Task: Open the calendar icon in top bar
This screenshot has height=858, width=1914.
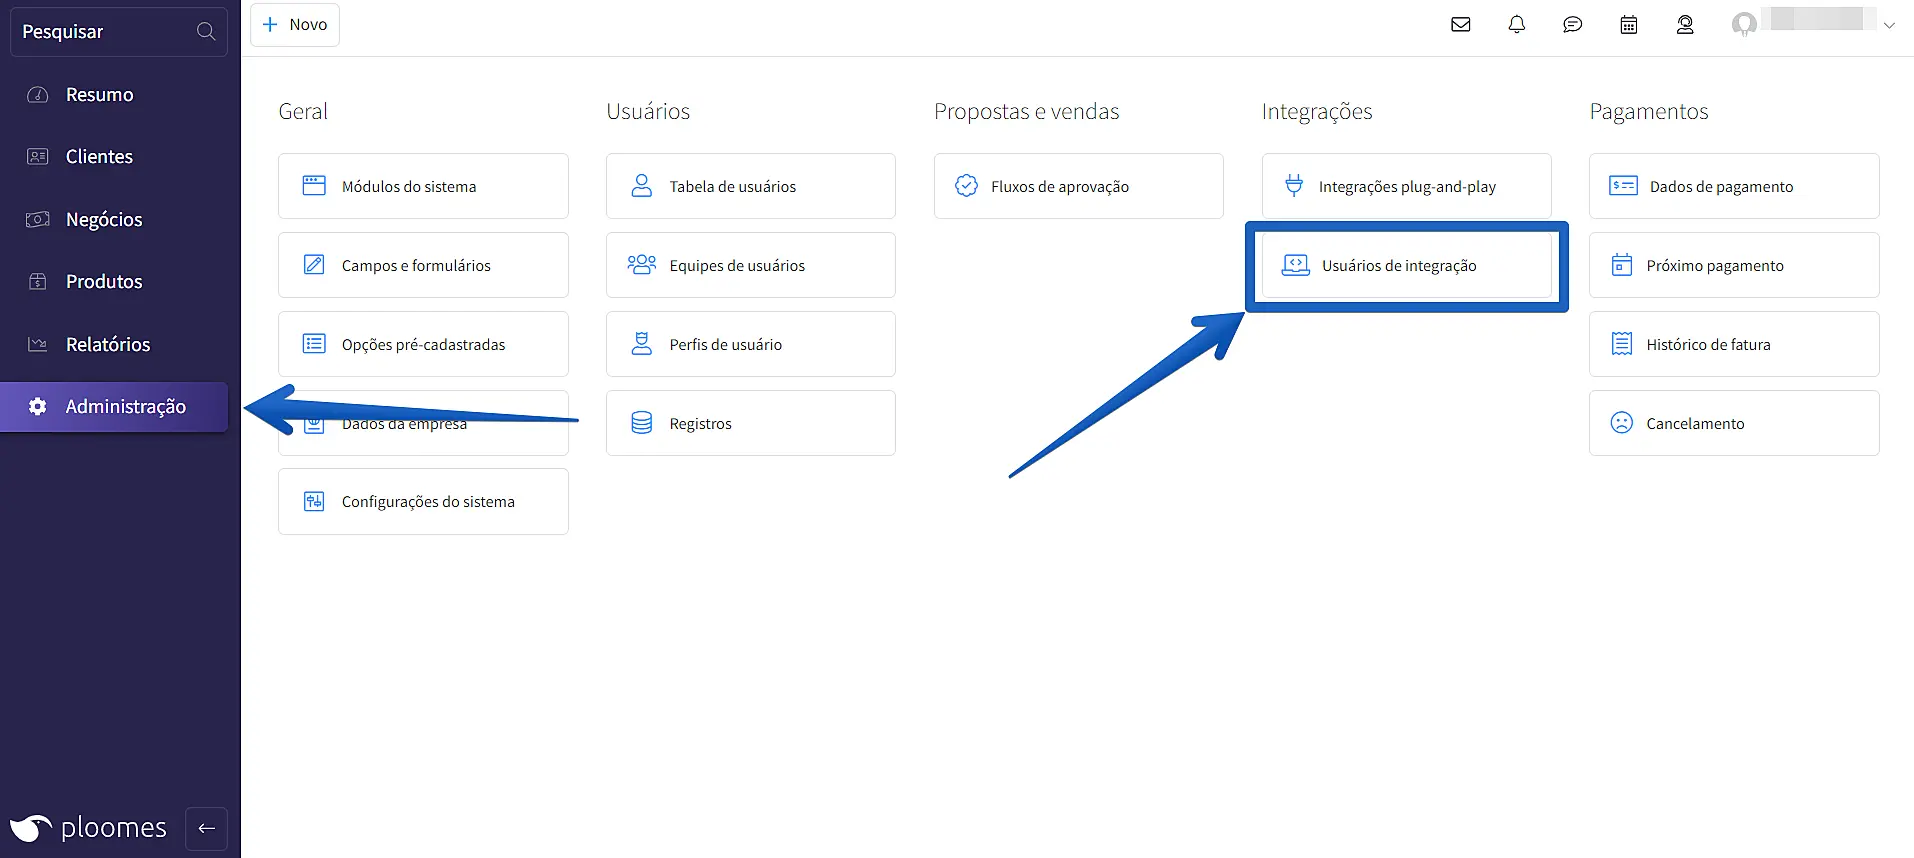Action: click(x=1629, y=25)
